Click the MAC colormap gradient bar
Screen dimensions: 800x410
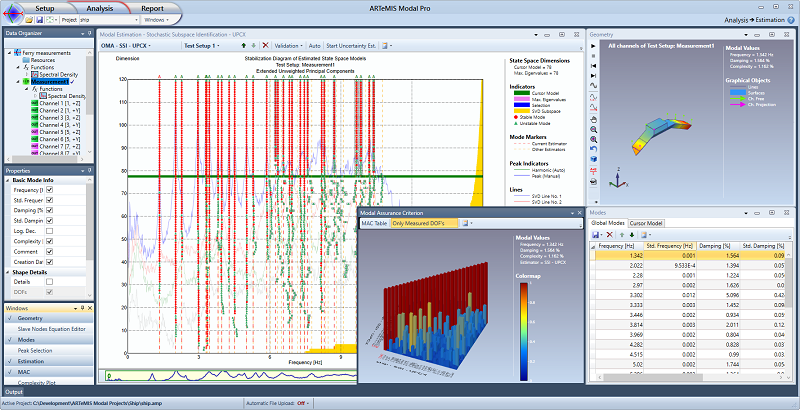pyautogui.click(x=525, y=330)
